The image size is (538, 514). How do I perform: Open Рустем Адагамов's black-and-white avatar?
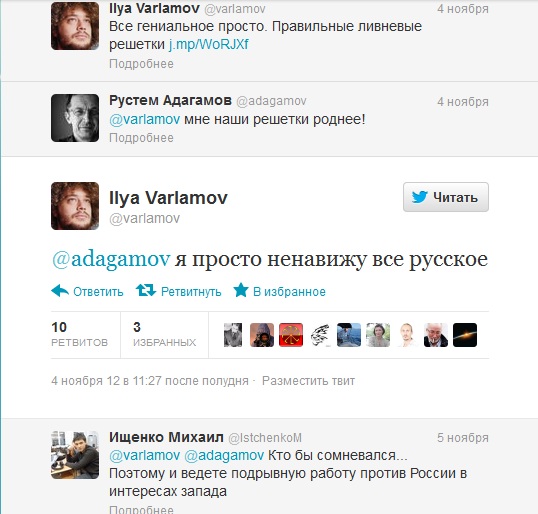75,118
